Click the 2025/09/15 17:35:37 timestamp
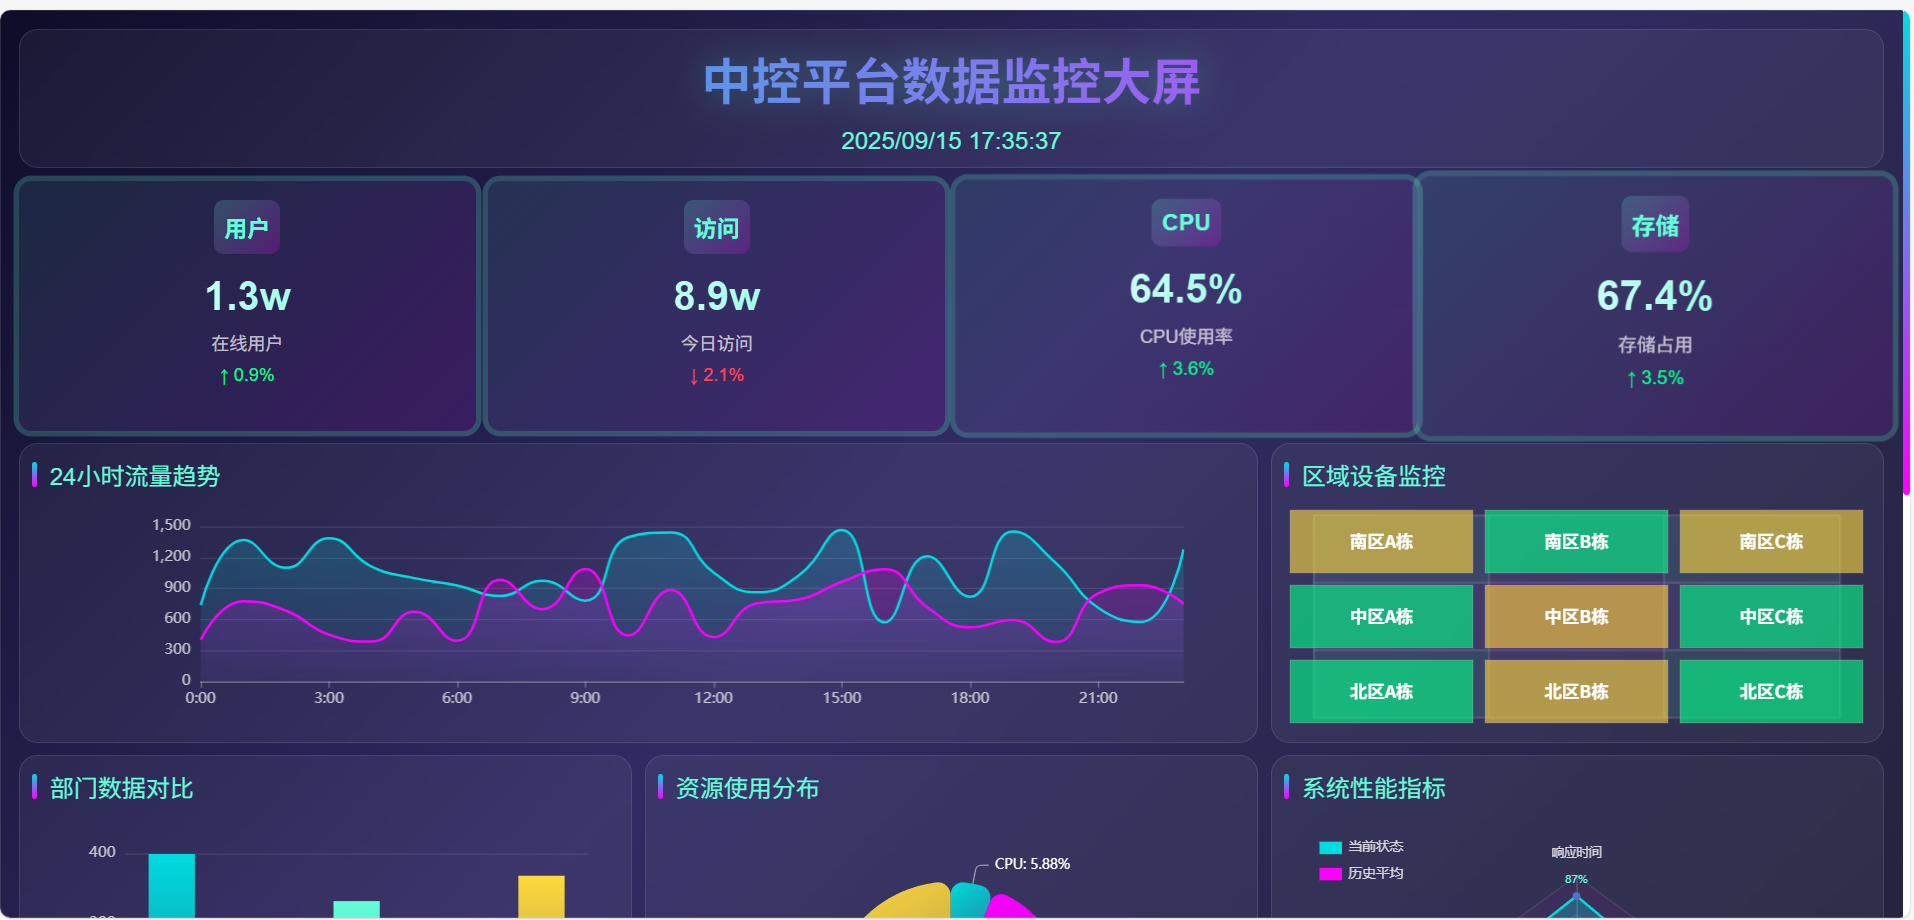Image resolution: width=1914 pixels, height=920 pixels. [951, 141]
